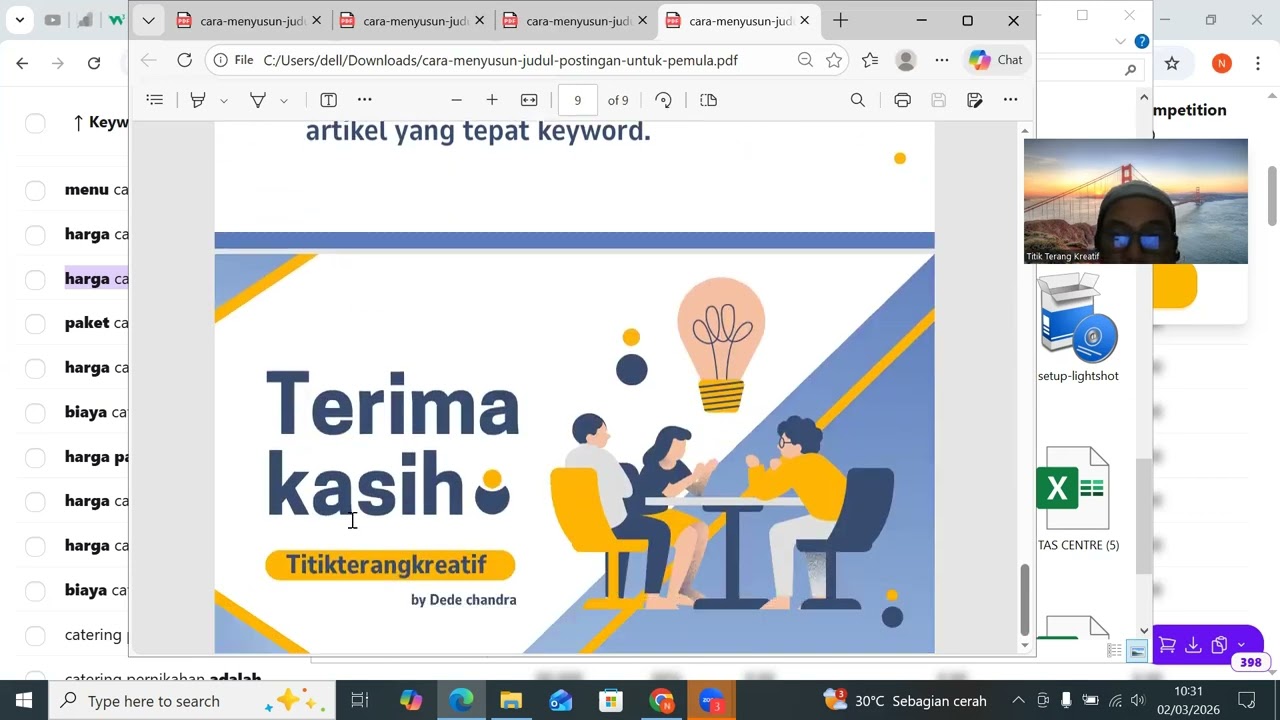Open the weather widget showing 30°C

point(905,701)
